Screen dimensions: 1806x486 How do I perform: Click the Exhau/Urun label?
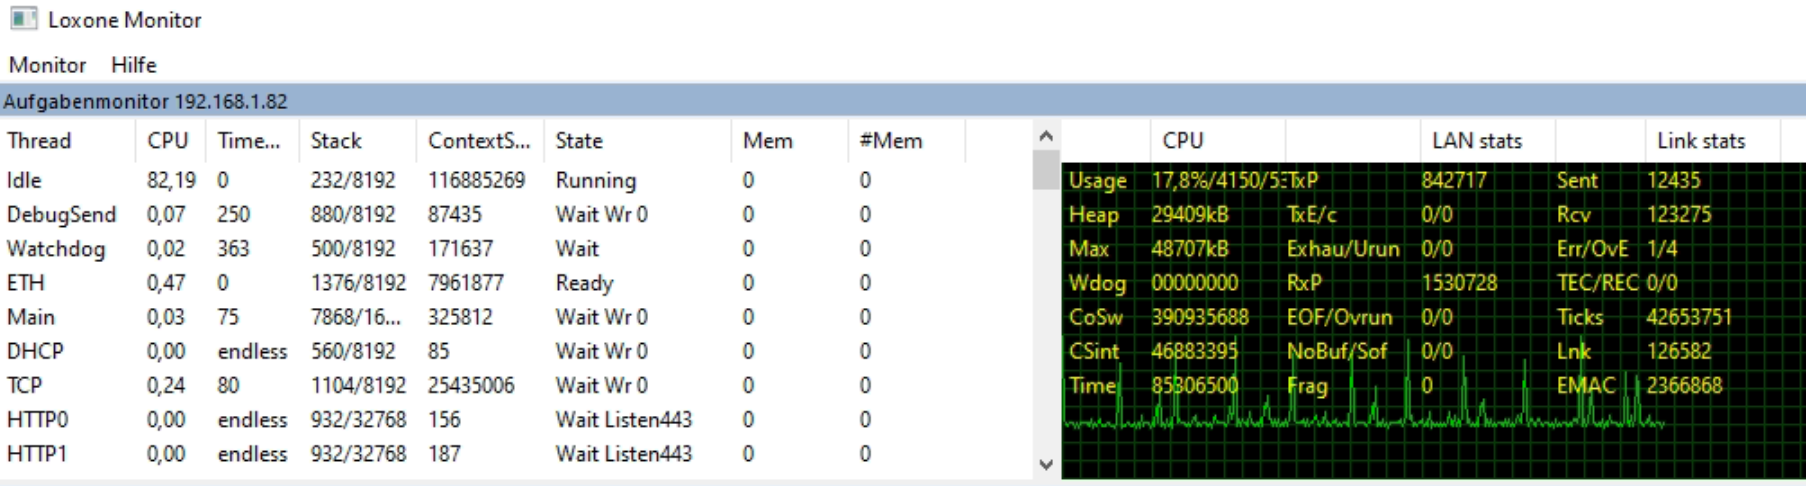(1342, 248)
